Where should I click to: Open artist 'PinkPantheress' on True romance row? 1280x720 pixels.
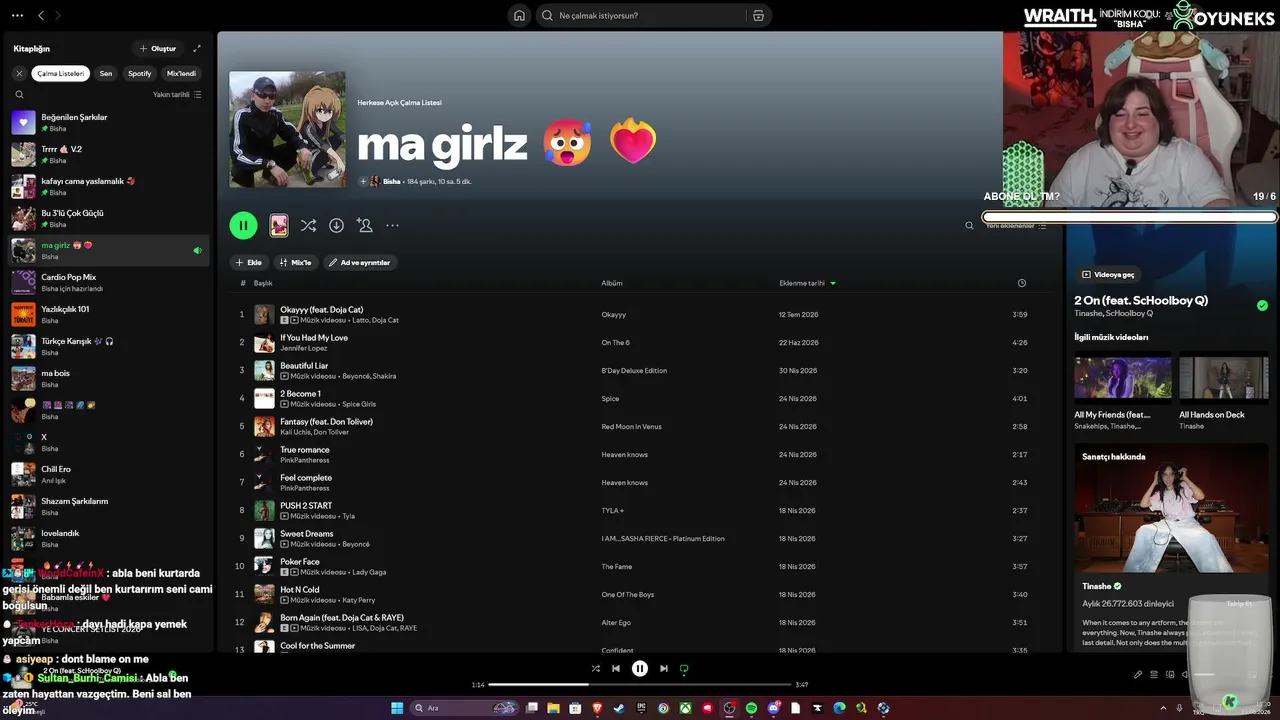coord(305,460)
